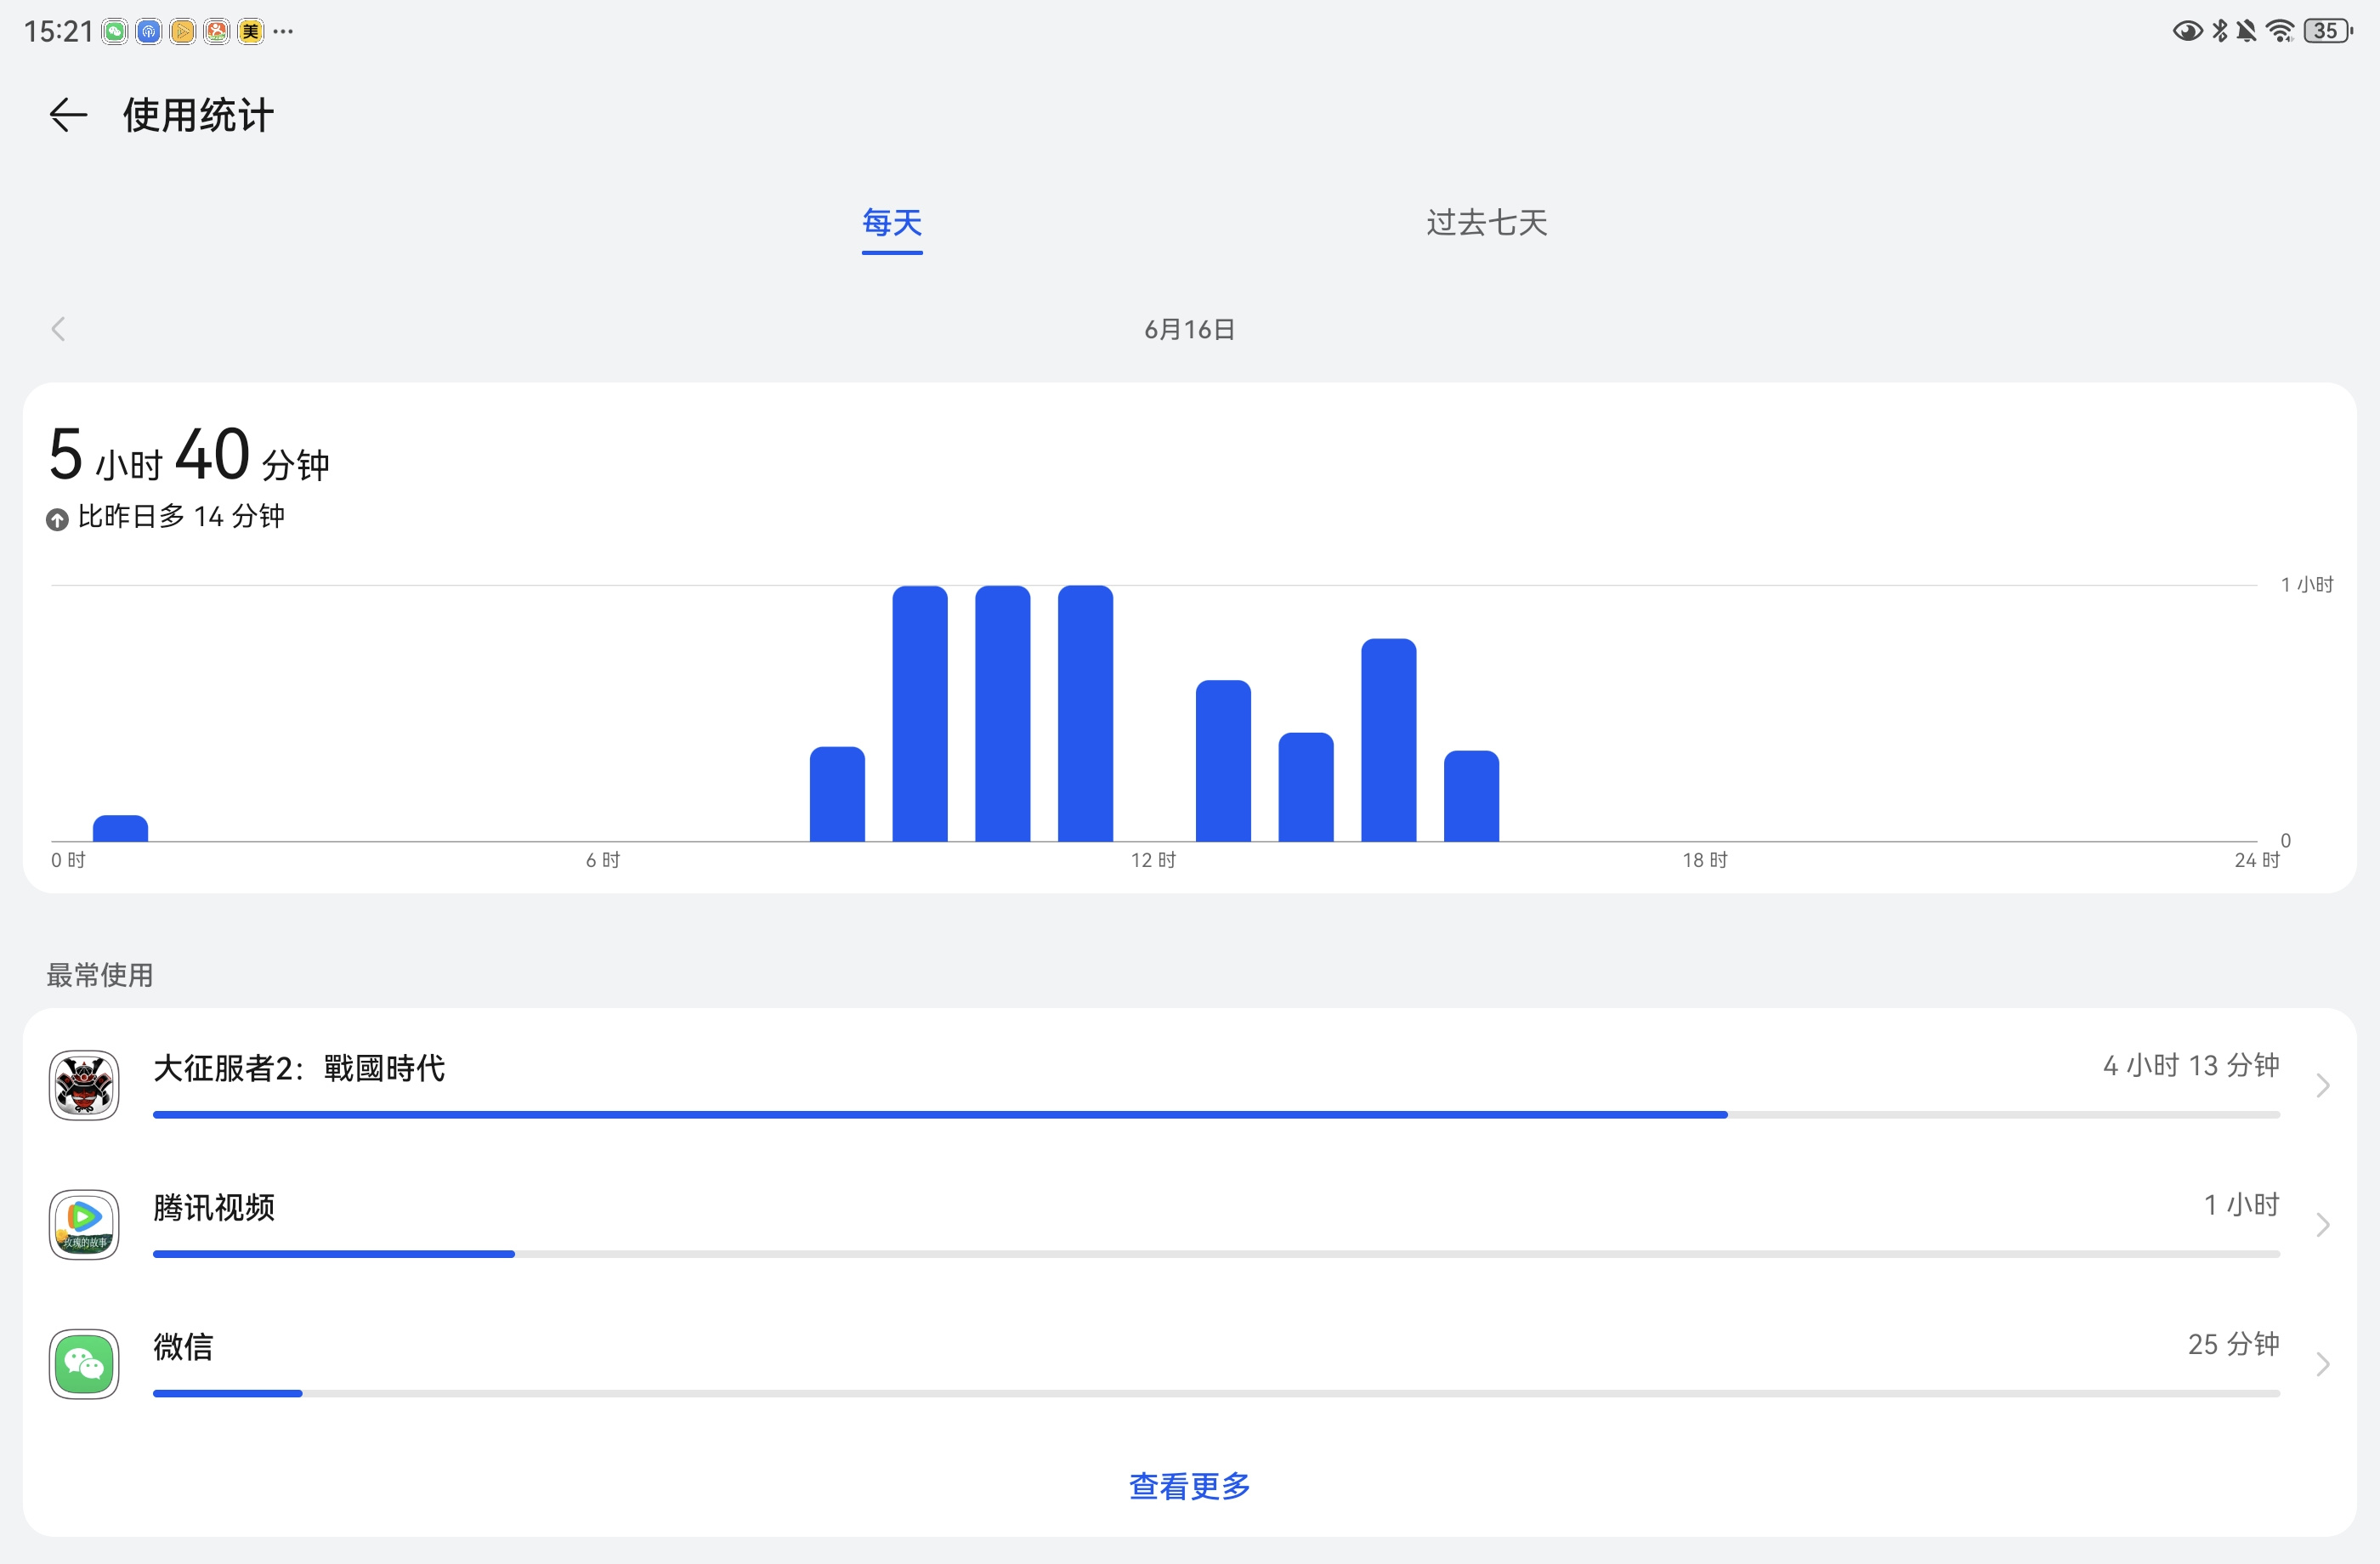
Task: Tap the yellow 美 notification icon
Action: [x=250, y=32]
